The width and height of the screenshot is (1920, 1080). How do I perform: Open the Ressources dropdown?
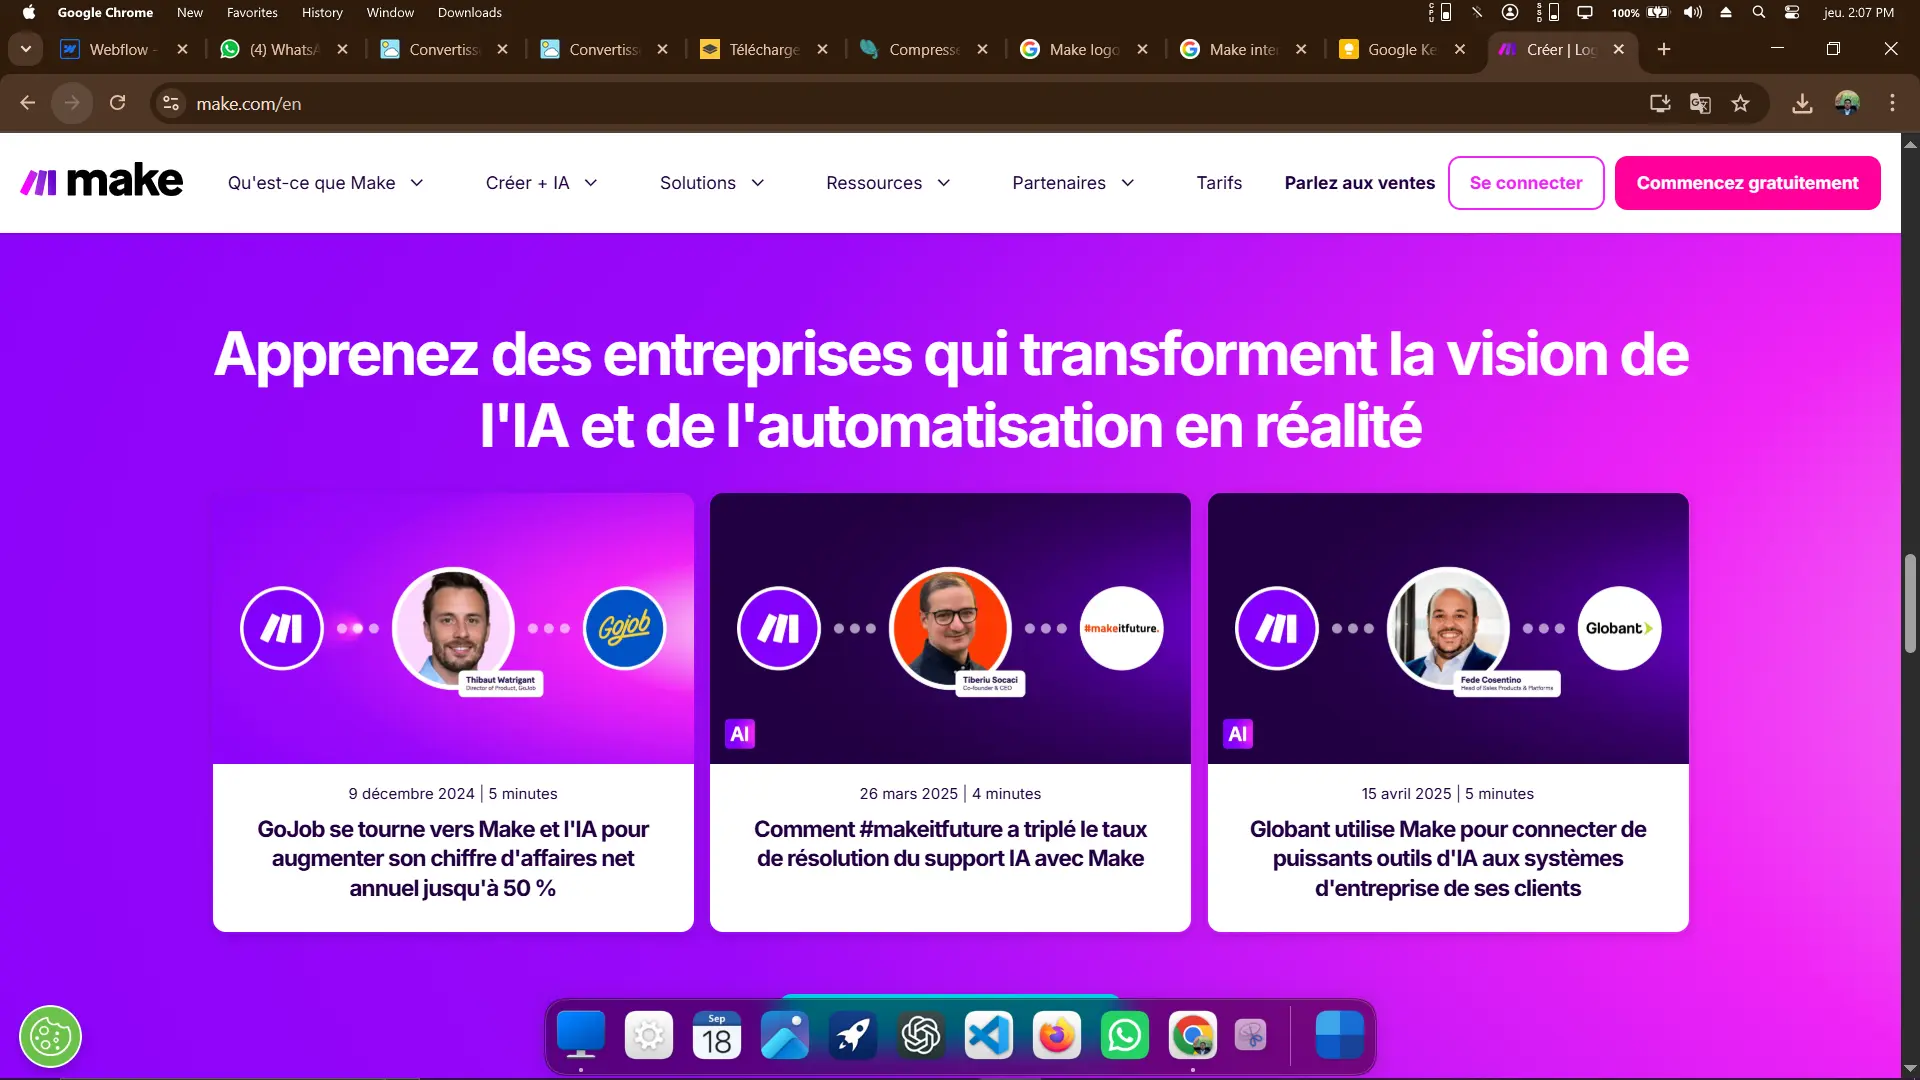[888, 183]
